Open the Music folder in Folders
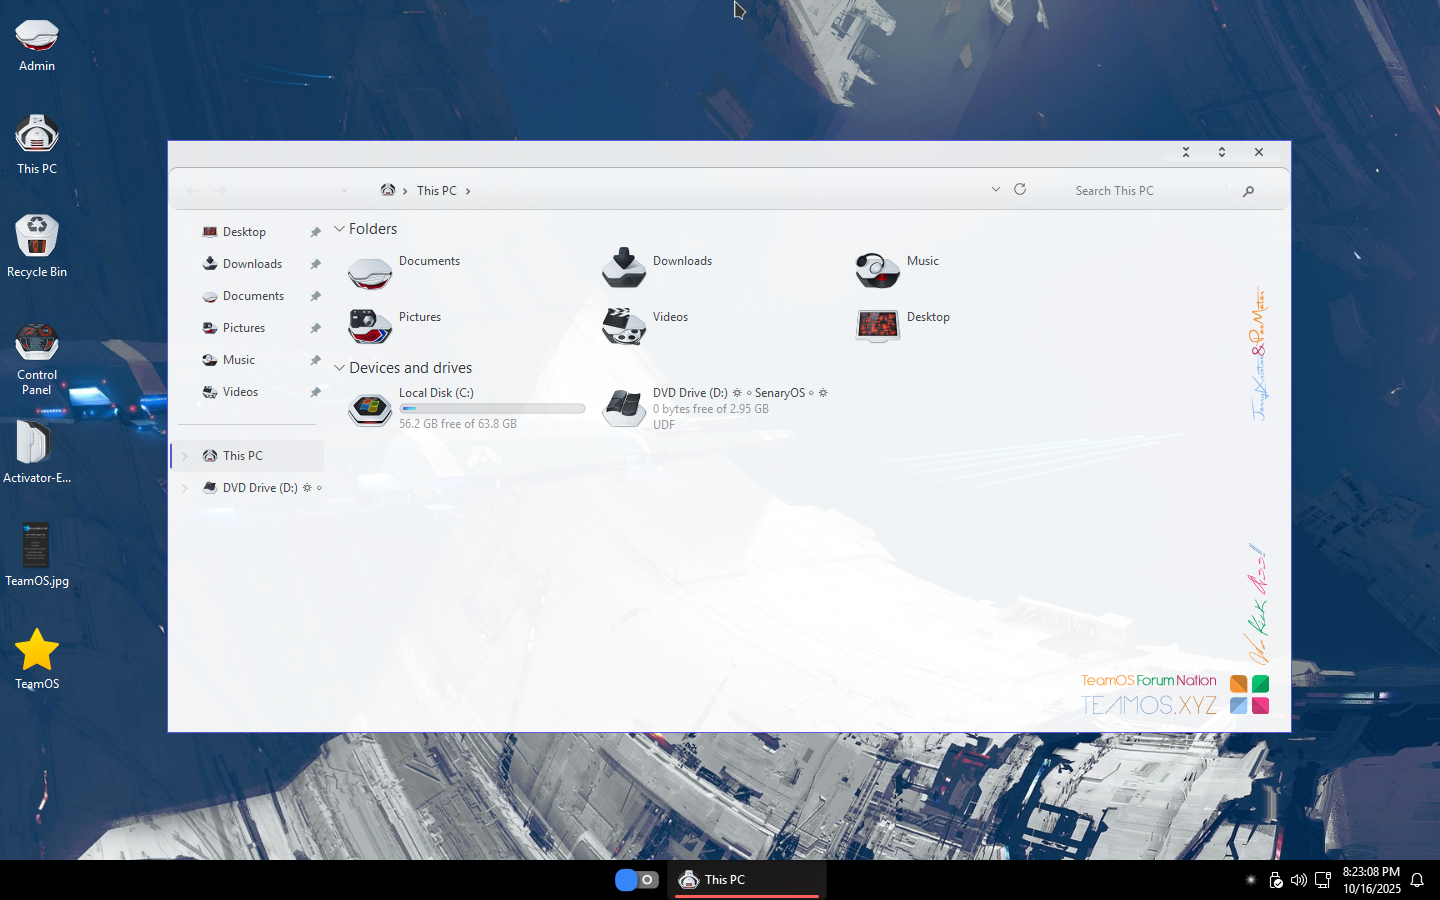Viewport: 1440px width, 900px height. point(878,269)
